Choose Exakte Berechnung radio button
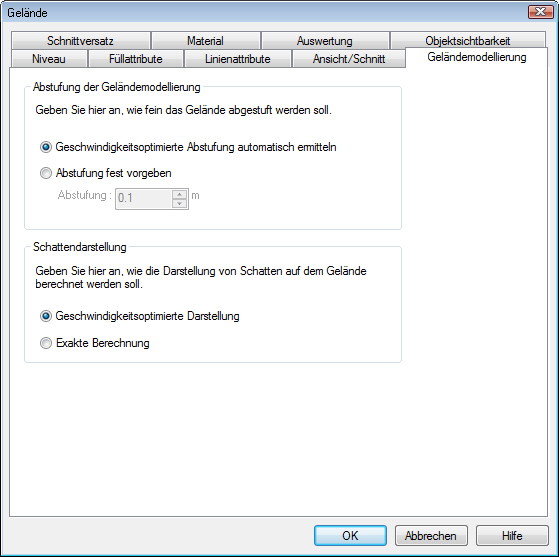The height and width of the screenshot is (557, 559). pos(46,343)
